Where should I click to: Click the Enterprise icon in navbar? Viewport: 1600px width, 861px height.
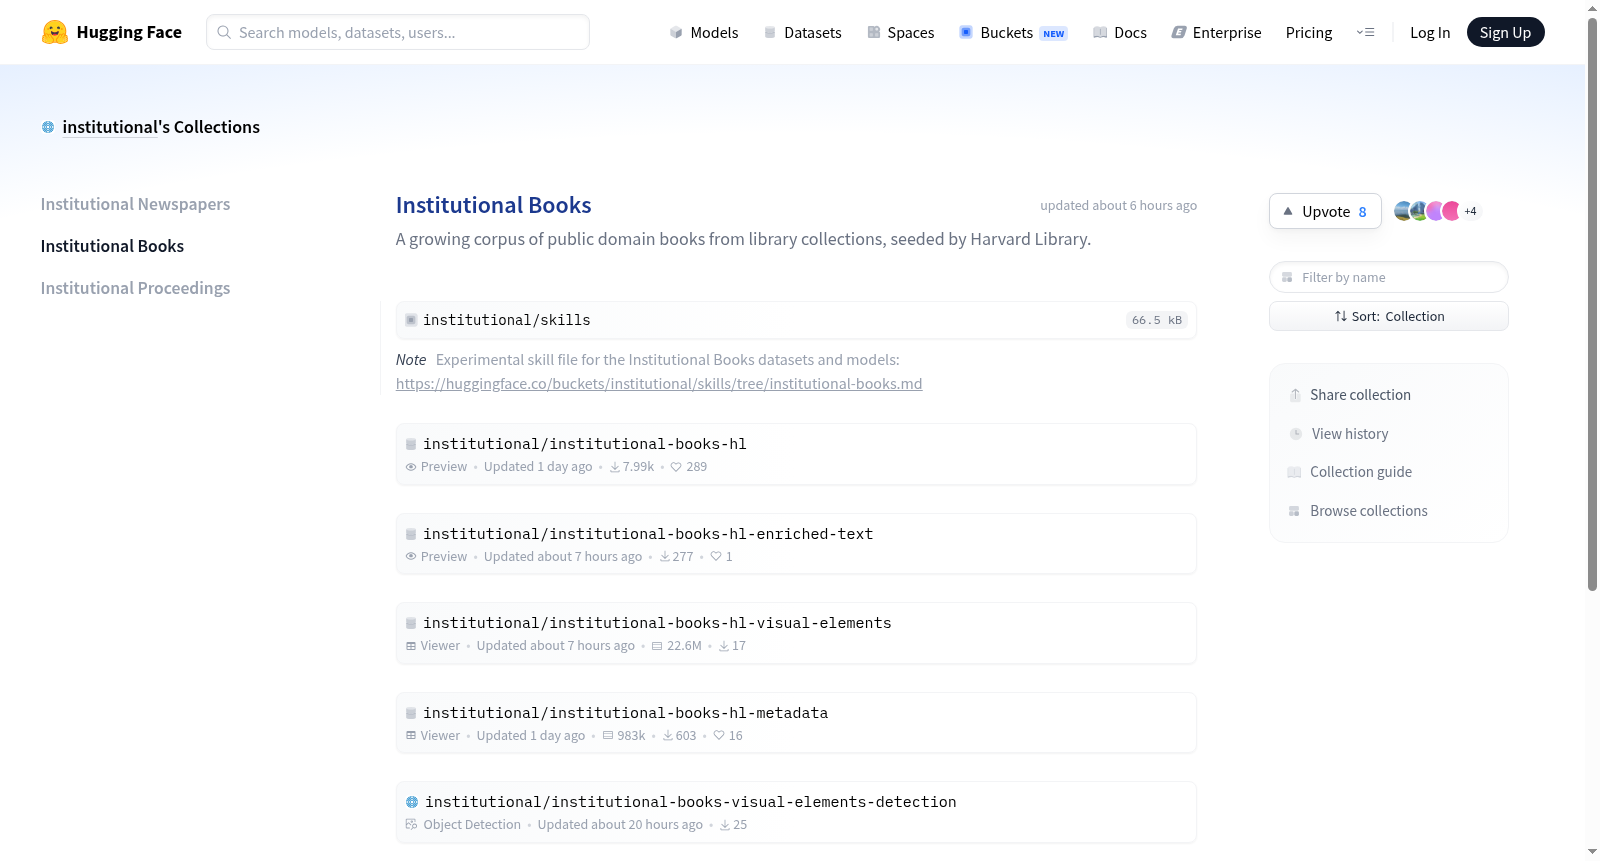(1179, 32)
